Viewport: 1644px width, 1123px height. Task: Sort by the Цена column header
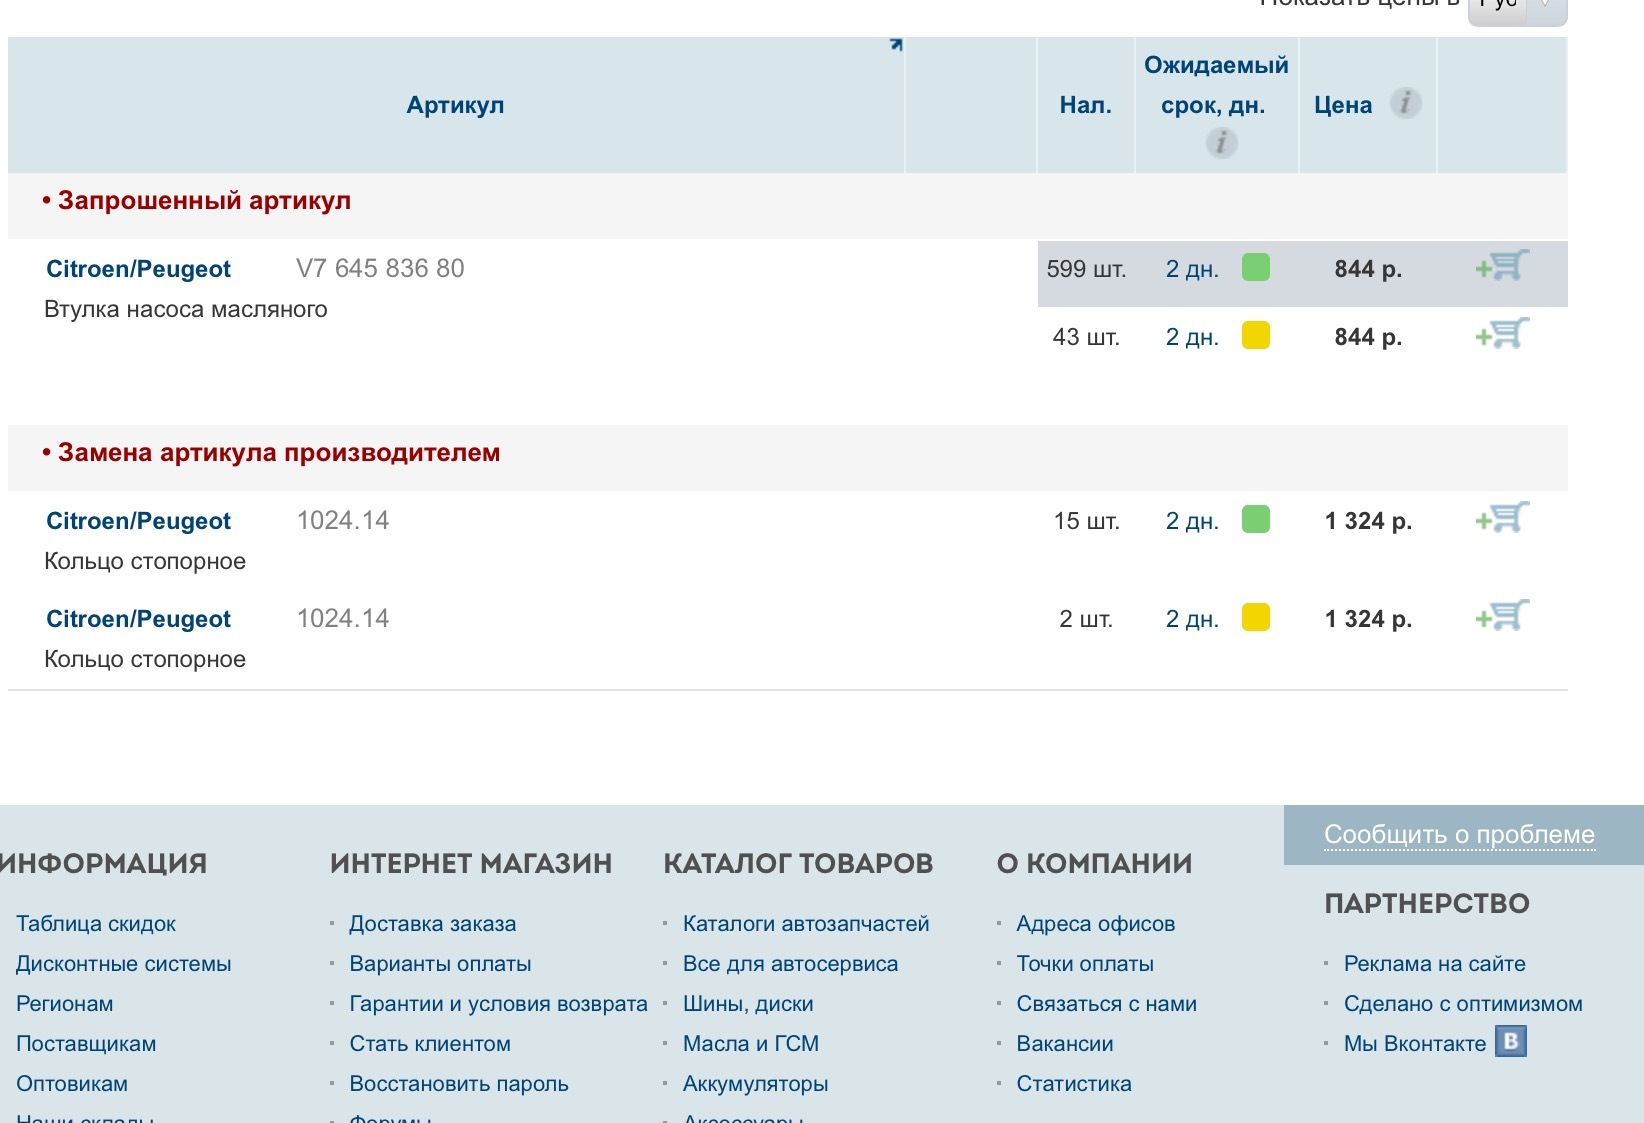[x=1343, y=105]
